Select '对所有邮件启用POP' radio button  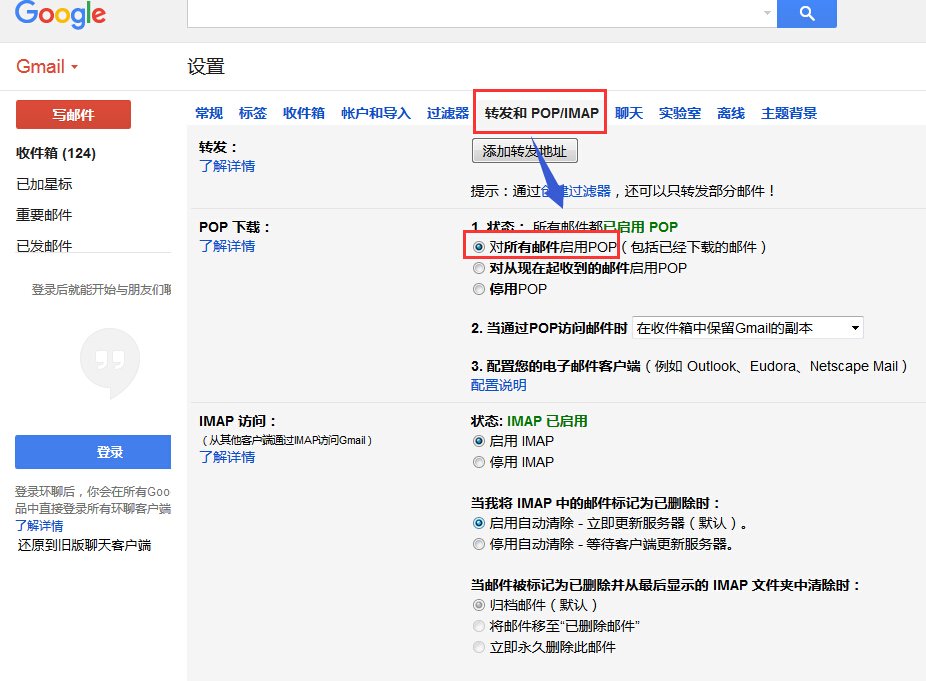pos(481,246)
